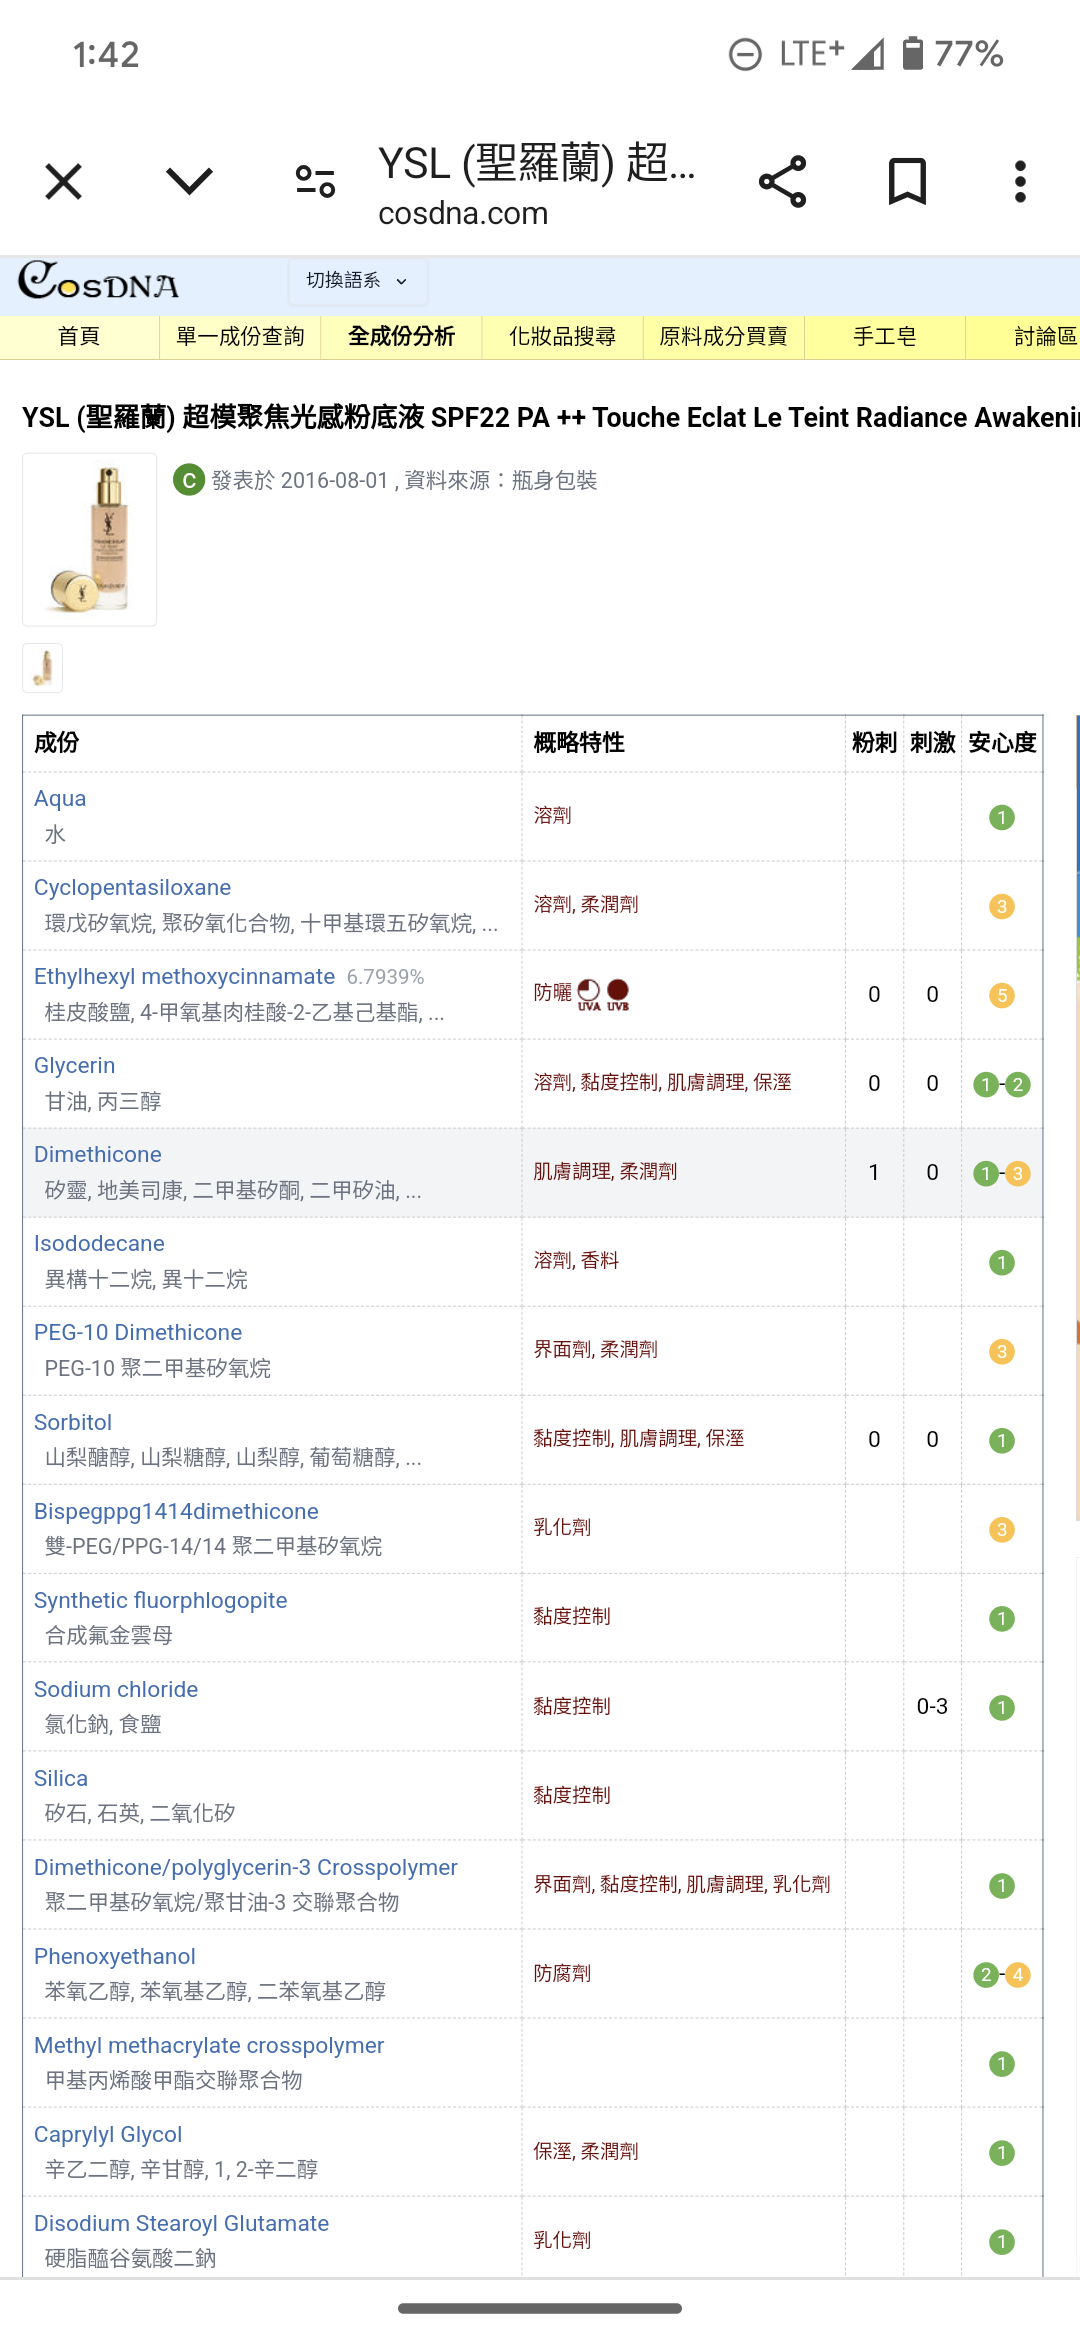The height and width of the screenshot is (2340, 1080).
Task: Open the Synthetic fluorphlogopite link
Action: [x=160, y=1601]
